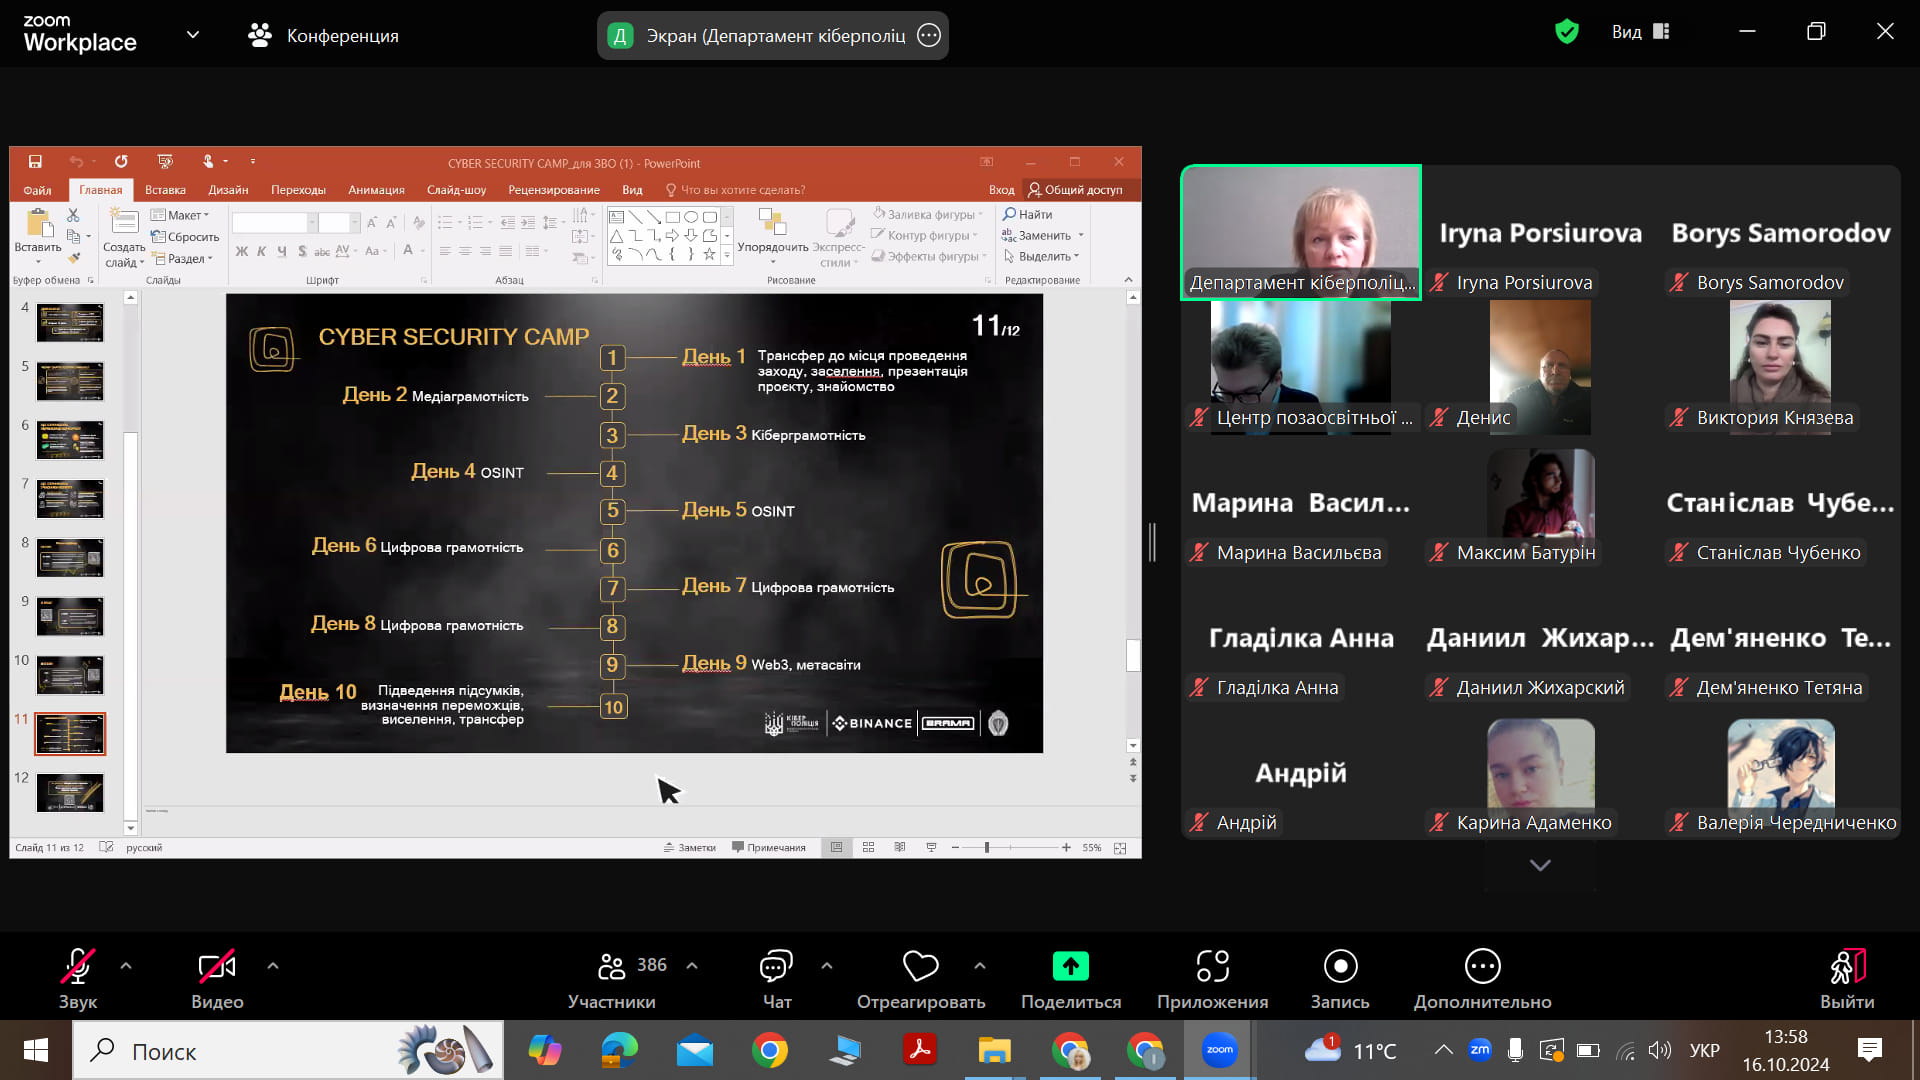1920x1080 pixels.
Task: Open the Apps icon in toolbar
Action: click(x=1212, y=966)
